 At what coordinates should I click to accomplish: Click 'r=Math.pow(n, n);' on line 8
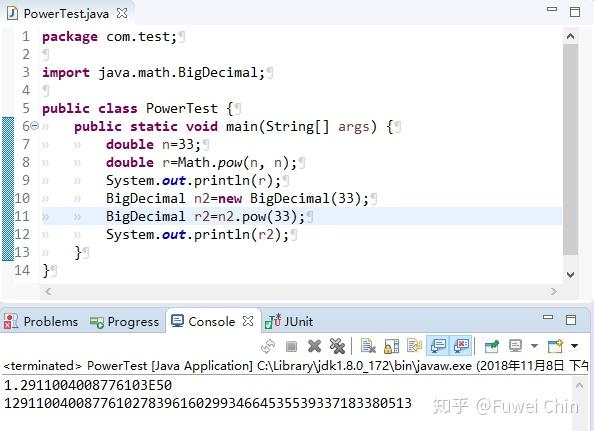point(230,163)
